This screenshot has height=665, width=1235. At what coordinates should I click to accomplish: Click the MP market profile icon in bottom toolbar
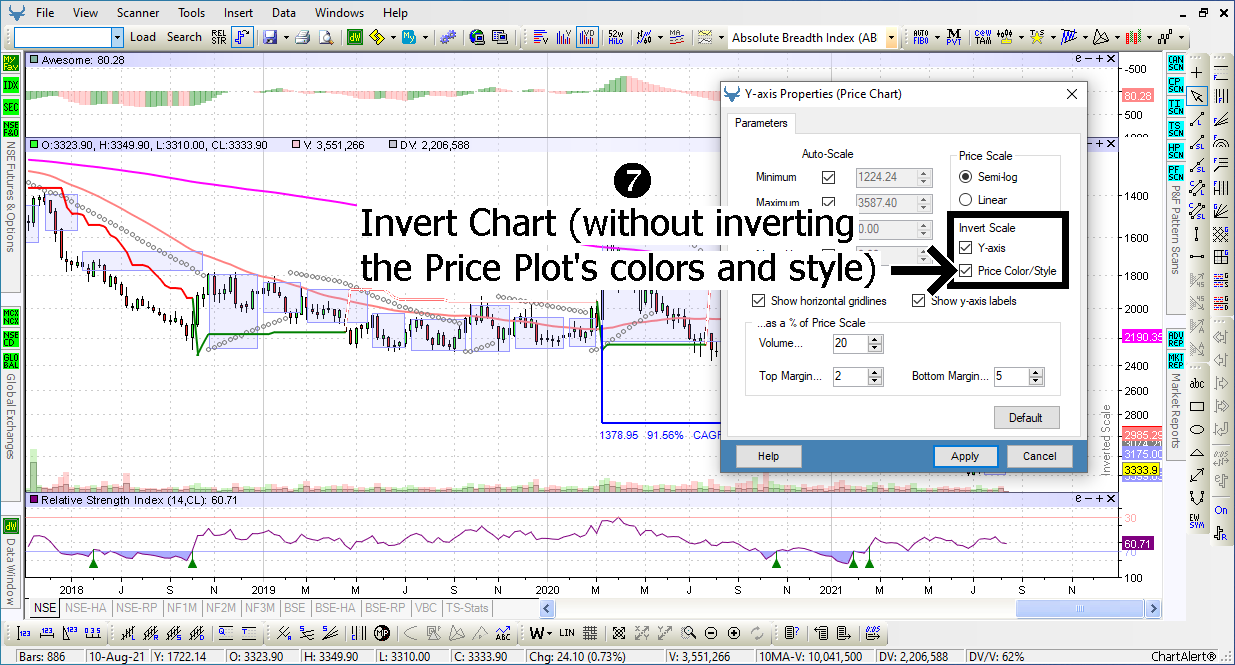[380, 632]
